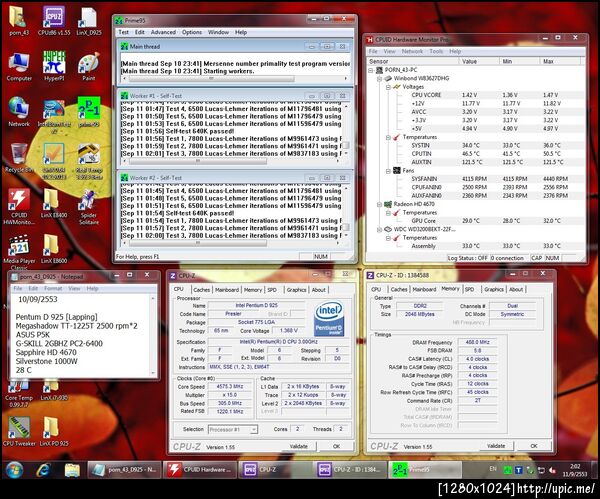
Task: Click the EN language indicator in taskbar
Action: point(492,469)
